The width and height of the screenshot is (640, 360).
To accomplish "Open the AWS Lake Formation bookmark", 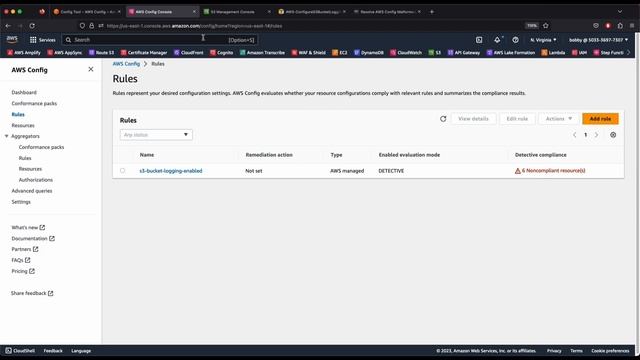I will (511, 52).
